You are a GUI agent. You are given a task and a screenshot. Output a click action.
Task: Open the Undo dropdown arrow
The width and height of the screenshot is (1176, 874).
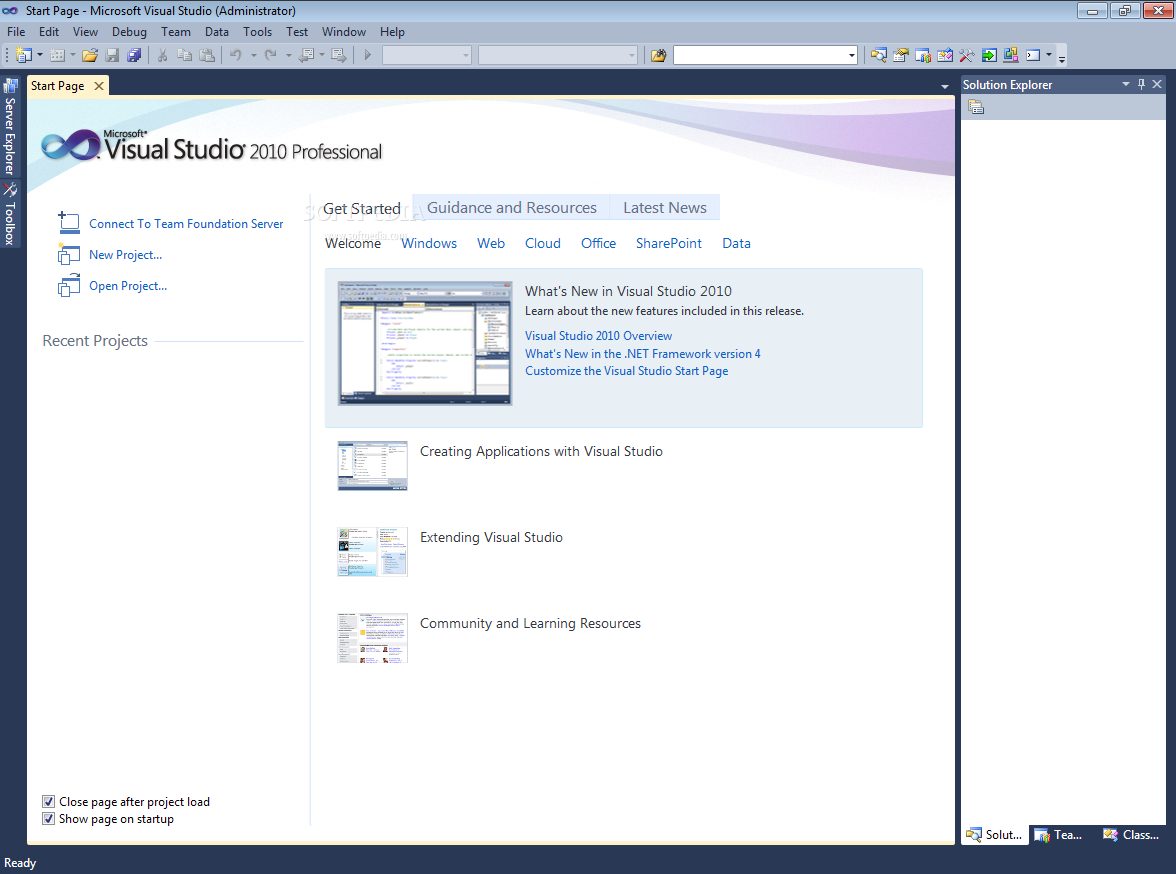click(x=253, y=55)
